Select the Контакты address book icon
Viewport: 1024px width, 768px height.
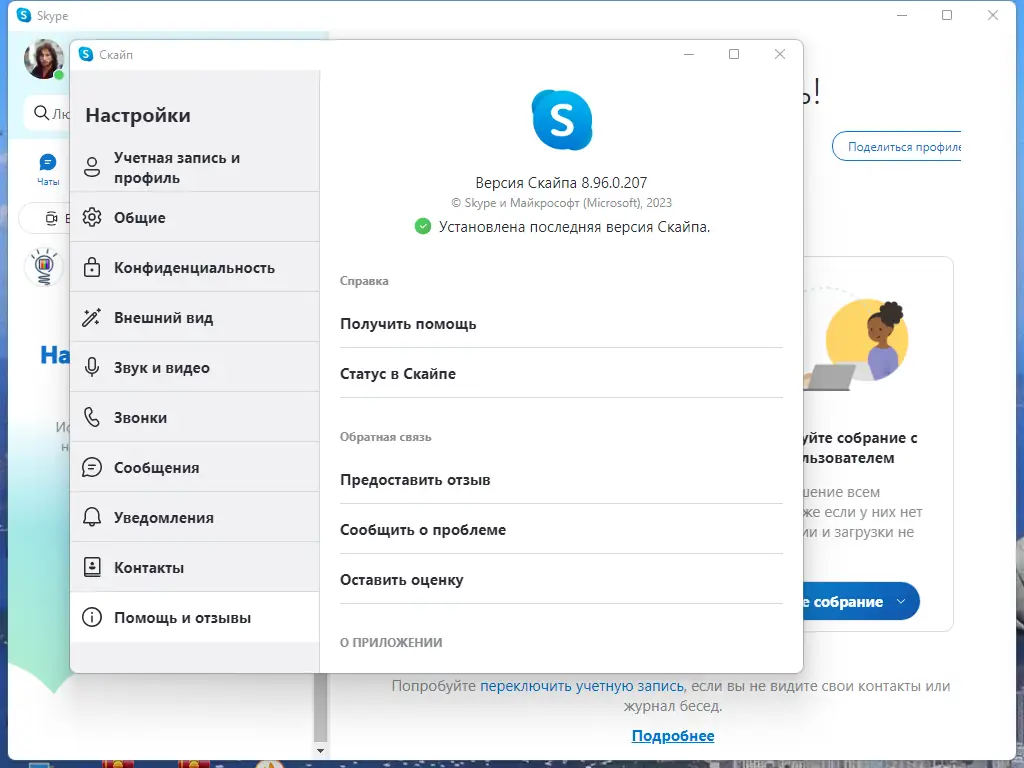[93, 567]
